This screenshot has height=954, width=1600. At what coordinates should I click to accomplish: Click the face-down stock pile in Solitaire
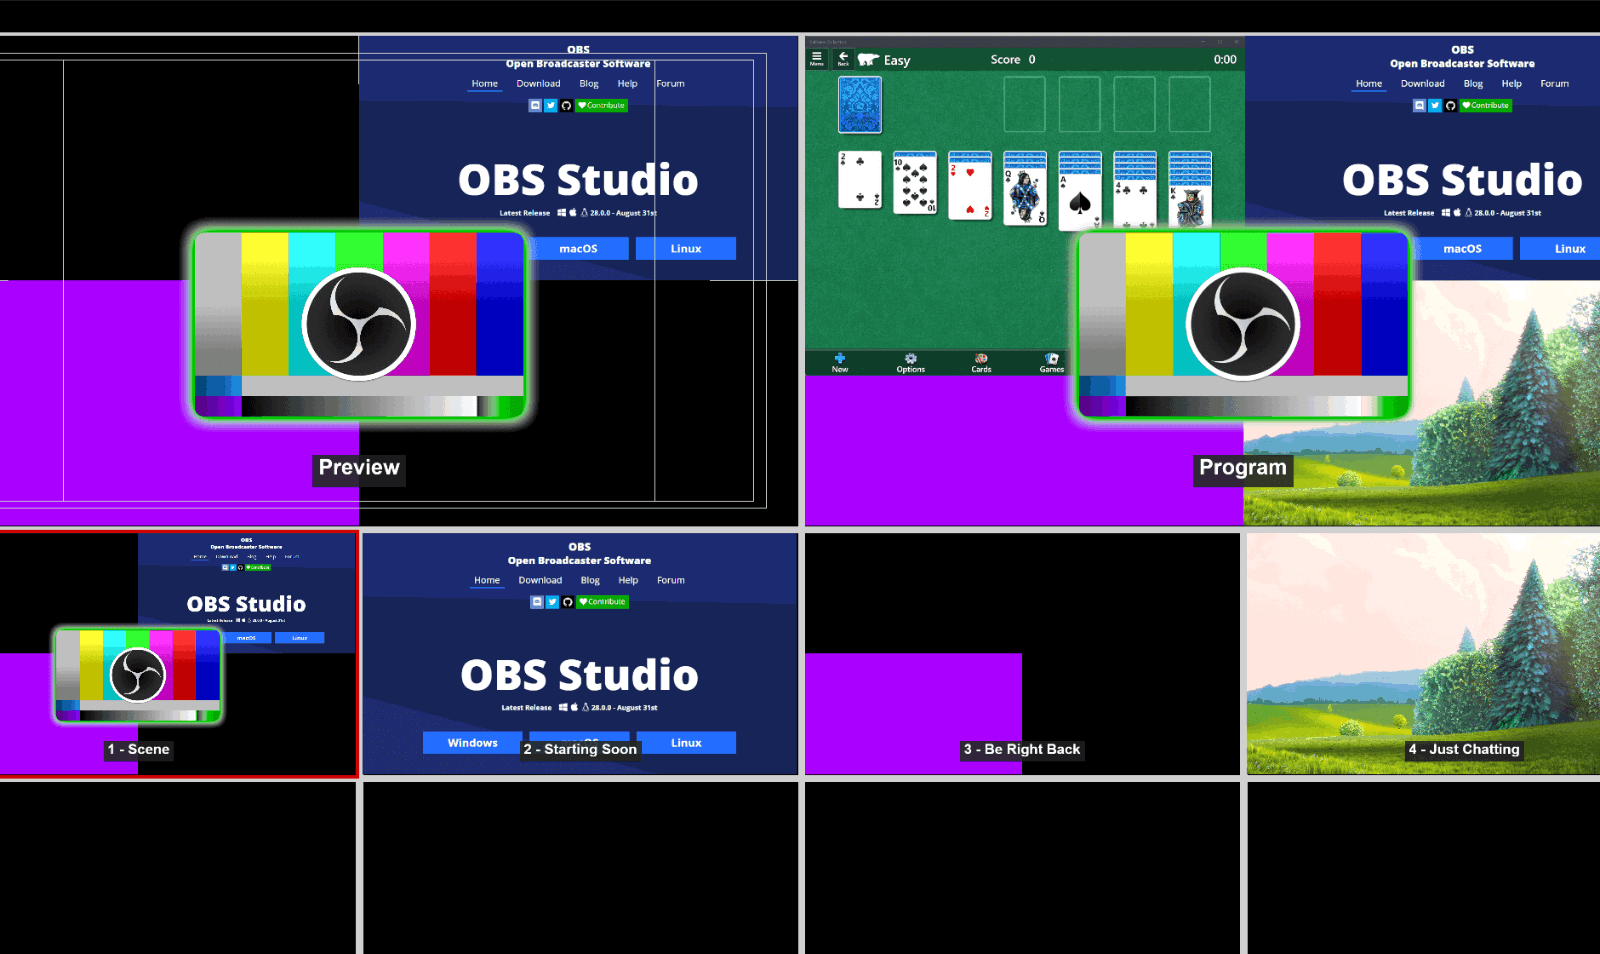coord(858,105)
